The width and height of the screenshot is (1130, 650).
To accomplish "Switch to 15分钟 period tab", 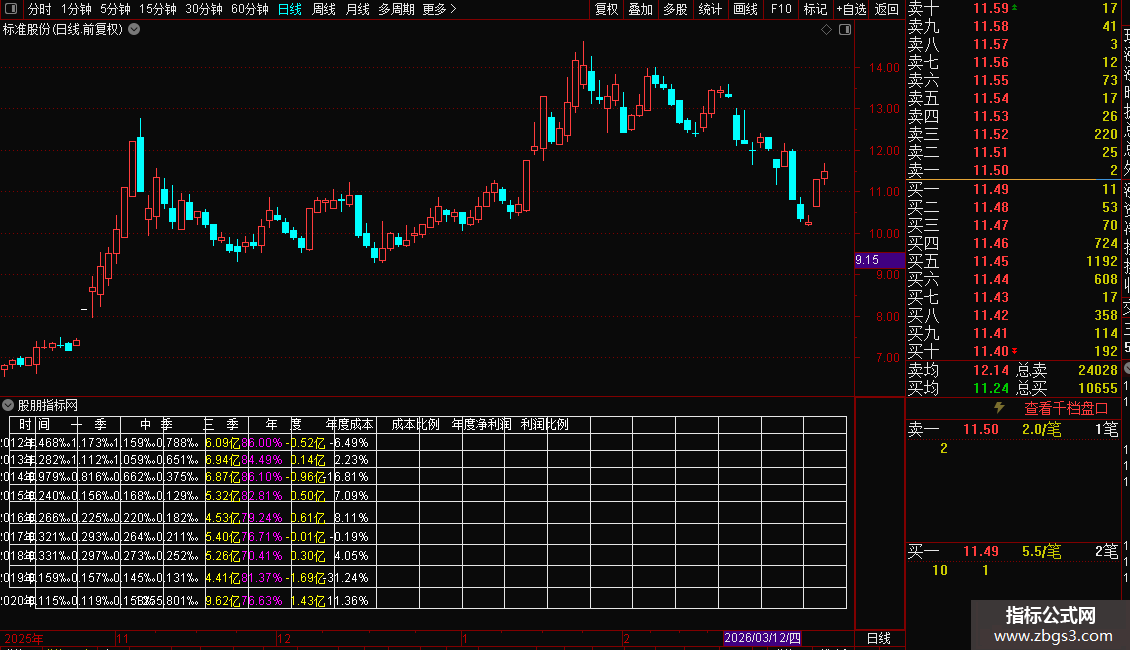I will (x=158, y=9).
